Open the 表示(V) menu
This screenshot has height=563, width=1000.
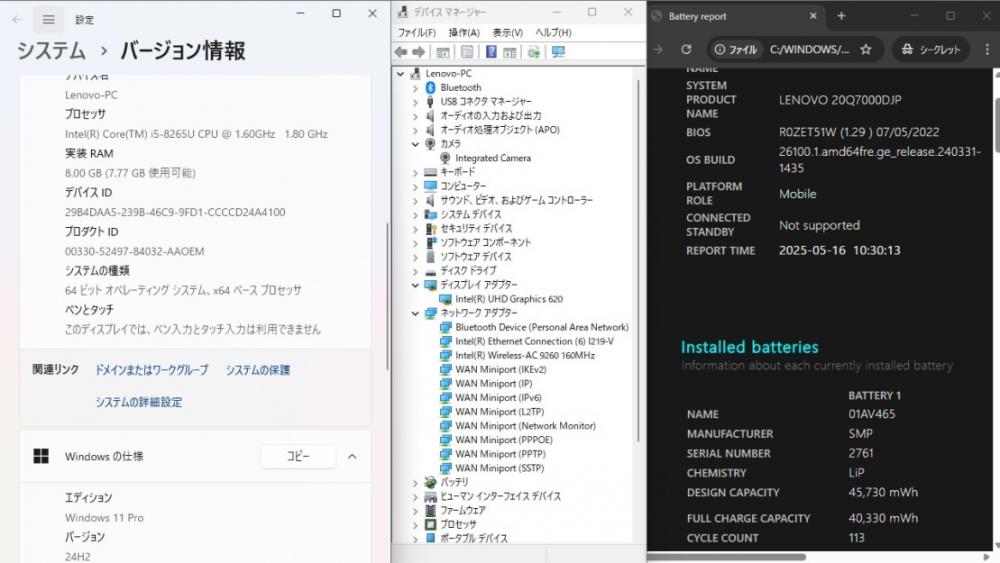(x=508, y=33)
